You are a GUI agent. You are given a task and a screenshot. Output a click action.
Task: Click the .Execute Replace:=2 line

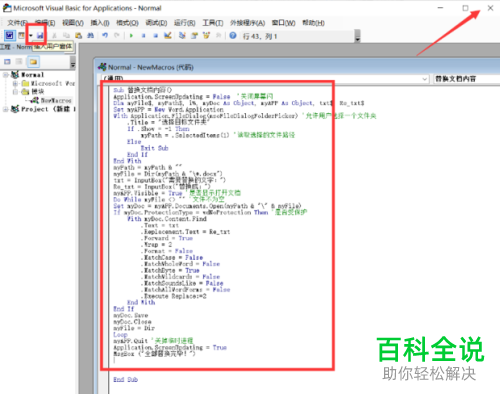[174, 296]
